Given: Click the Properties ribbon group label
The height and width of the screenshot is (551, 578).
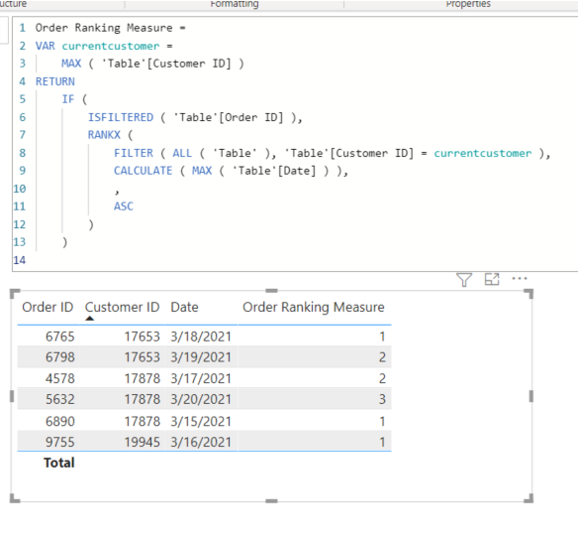Looking at the screenshot, I should 468,4.
